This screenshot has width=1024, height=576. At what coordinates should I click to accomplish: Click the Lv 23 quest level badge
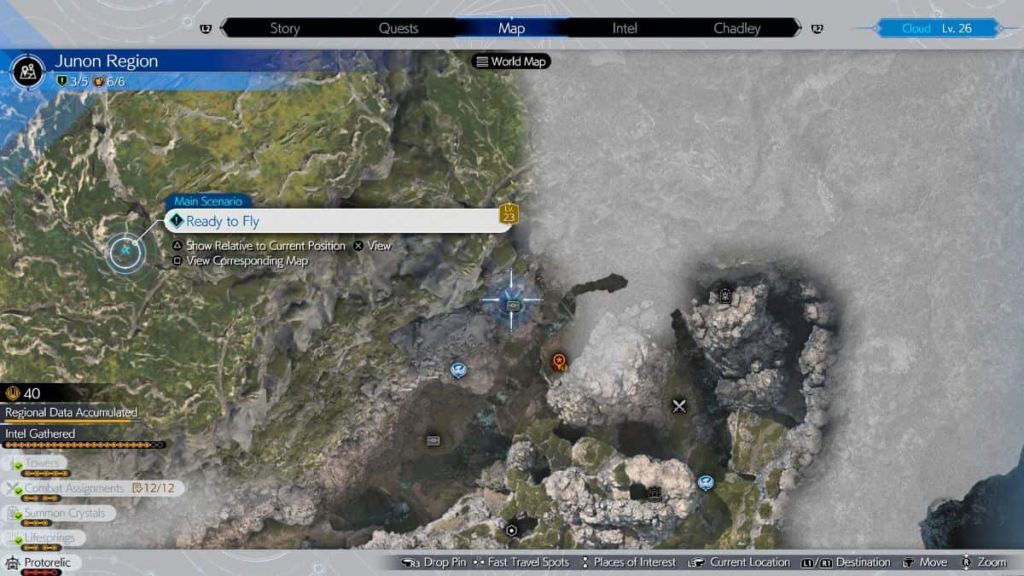coord(509,213)
